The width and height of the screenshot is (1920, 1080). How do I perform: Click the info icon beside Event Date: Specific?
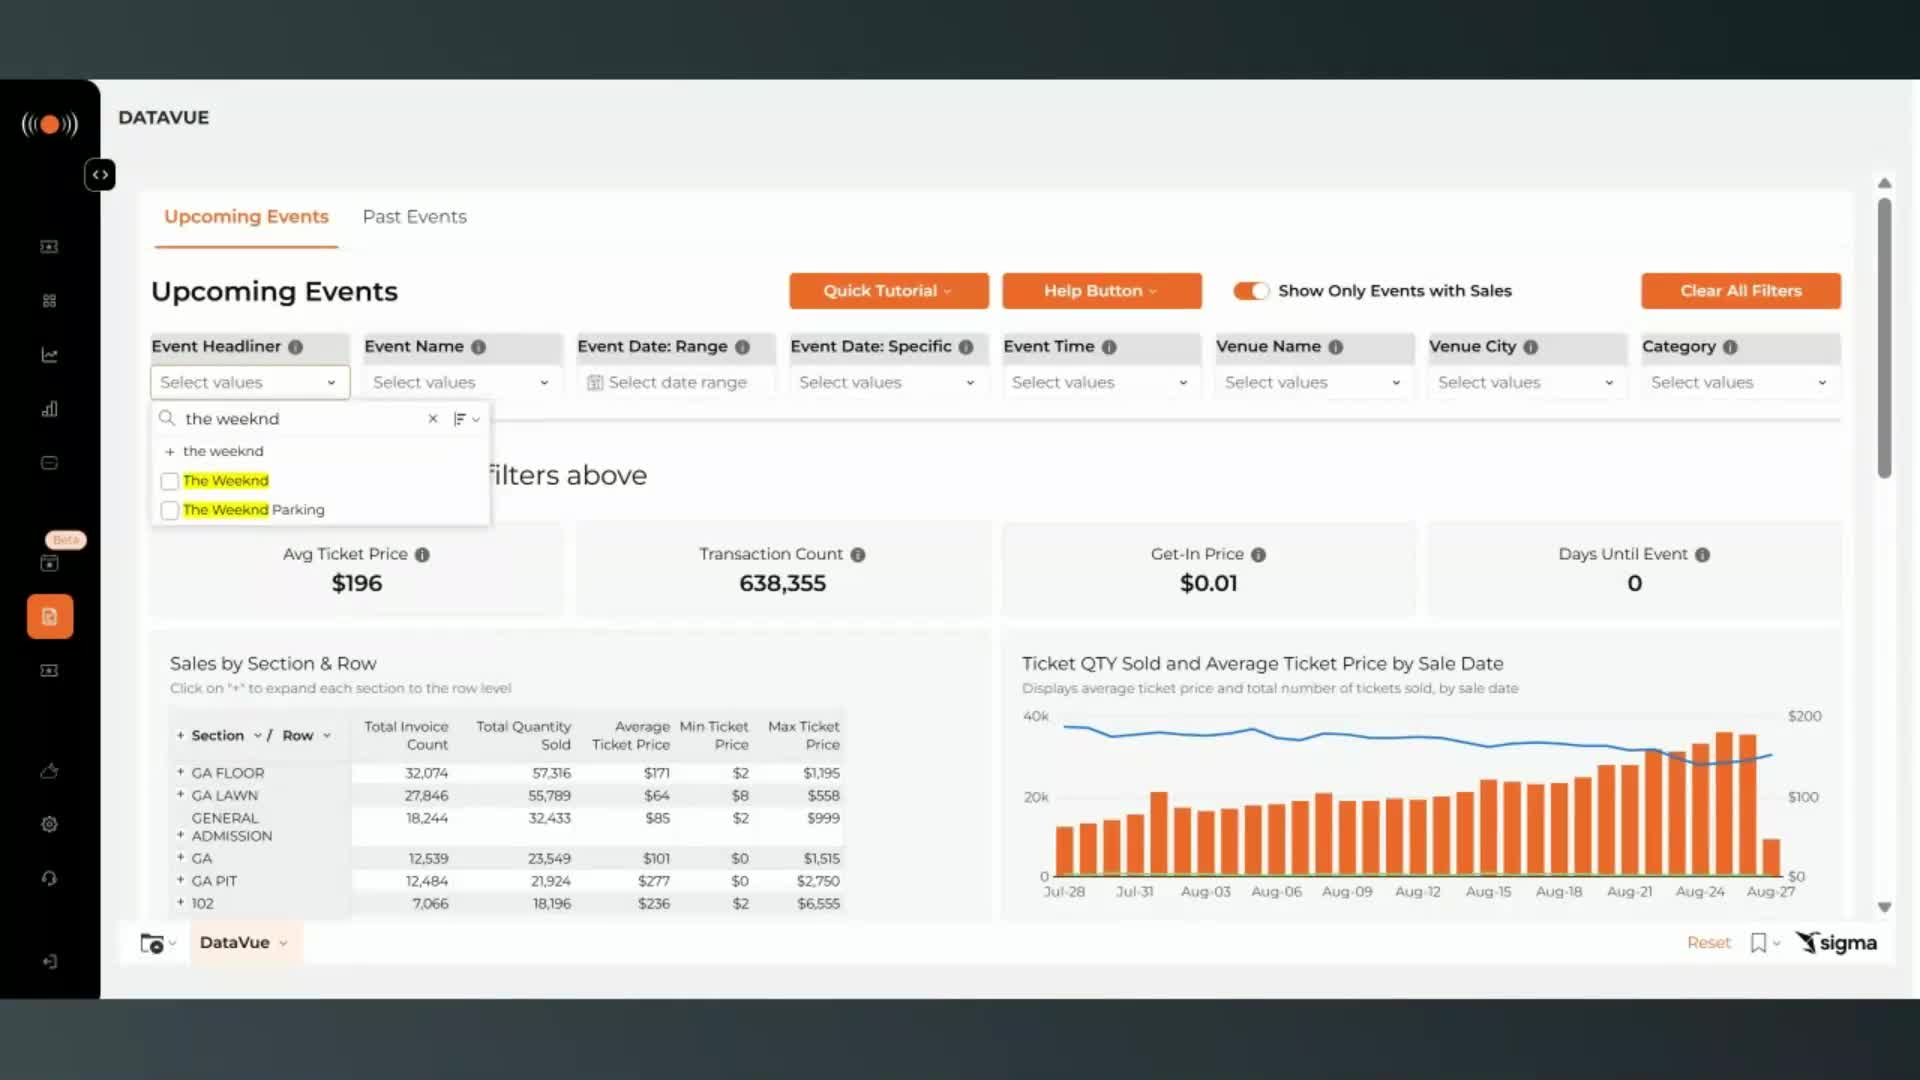[966, 347]
